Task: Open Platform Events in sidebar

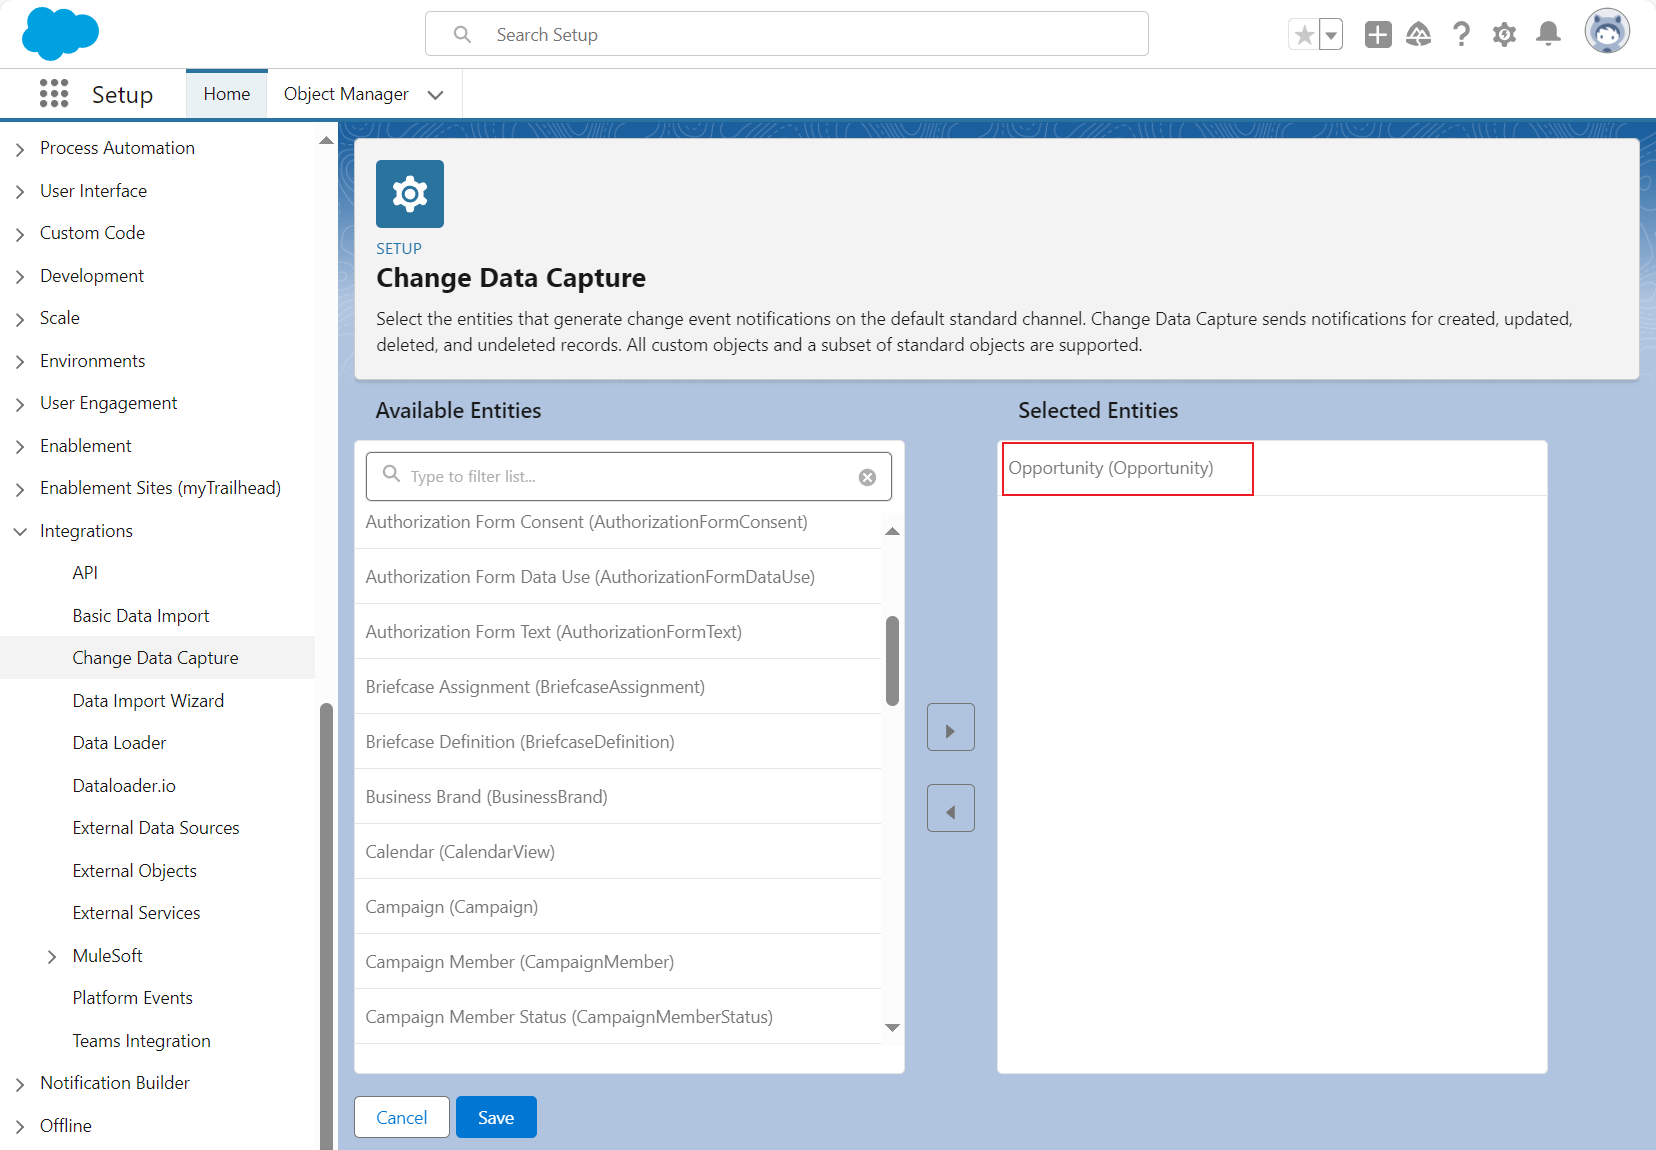Action: point(132,998)
